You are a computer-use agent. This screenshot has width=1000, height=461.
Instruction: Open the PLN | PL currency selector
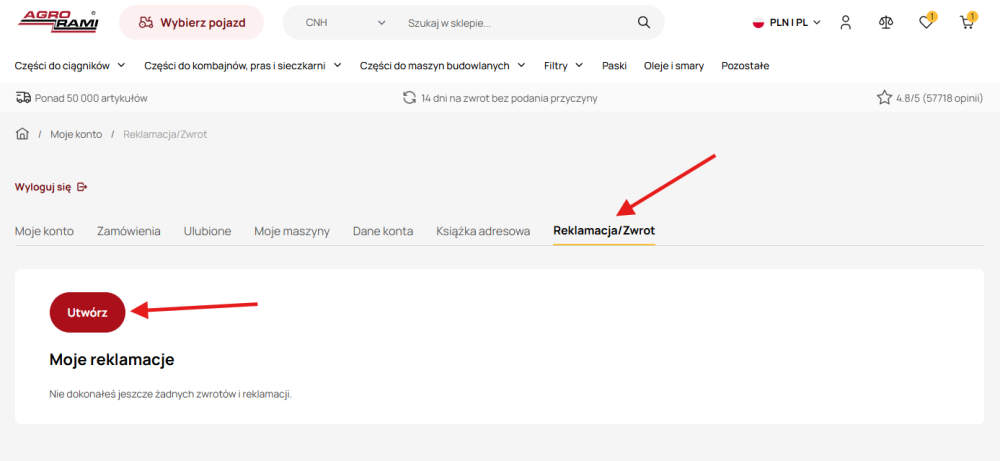pos(786,22)
